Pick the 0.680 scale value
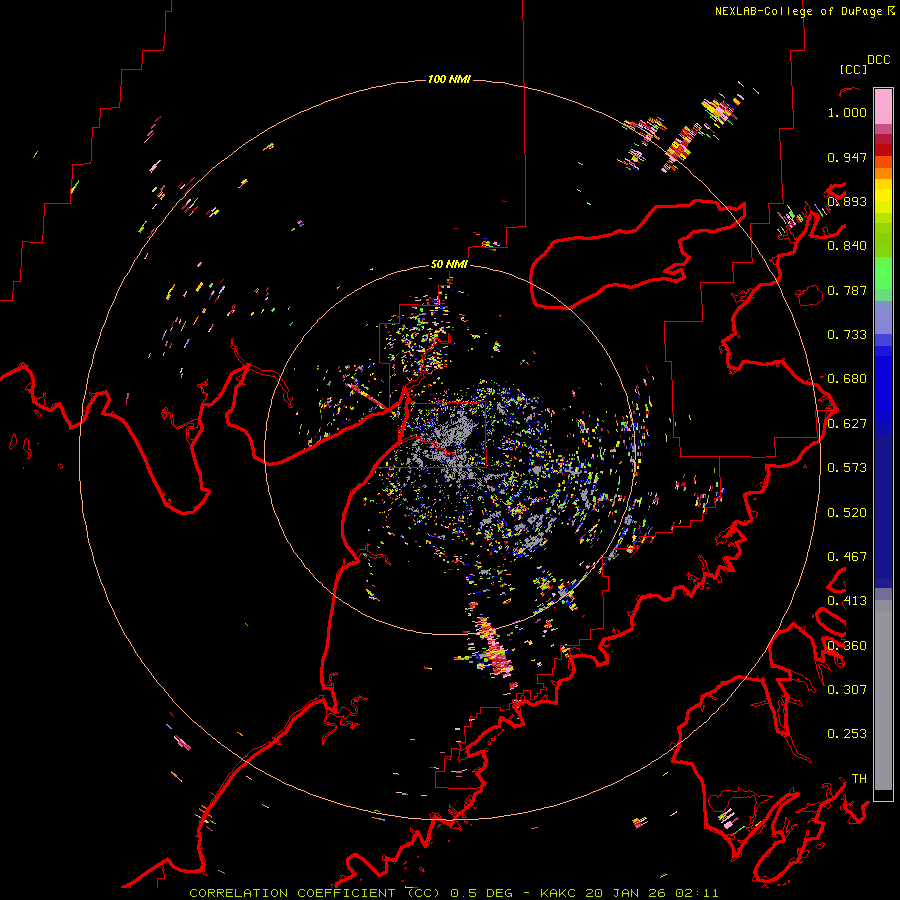 847,379
